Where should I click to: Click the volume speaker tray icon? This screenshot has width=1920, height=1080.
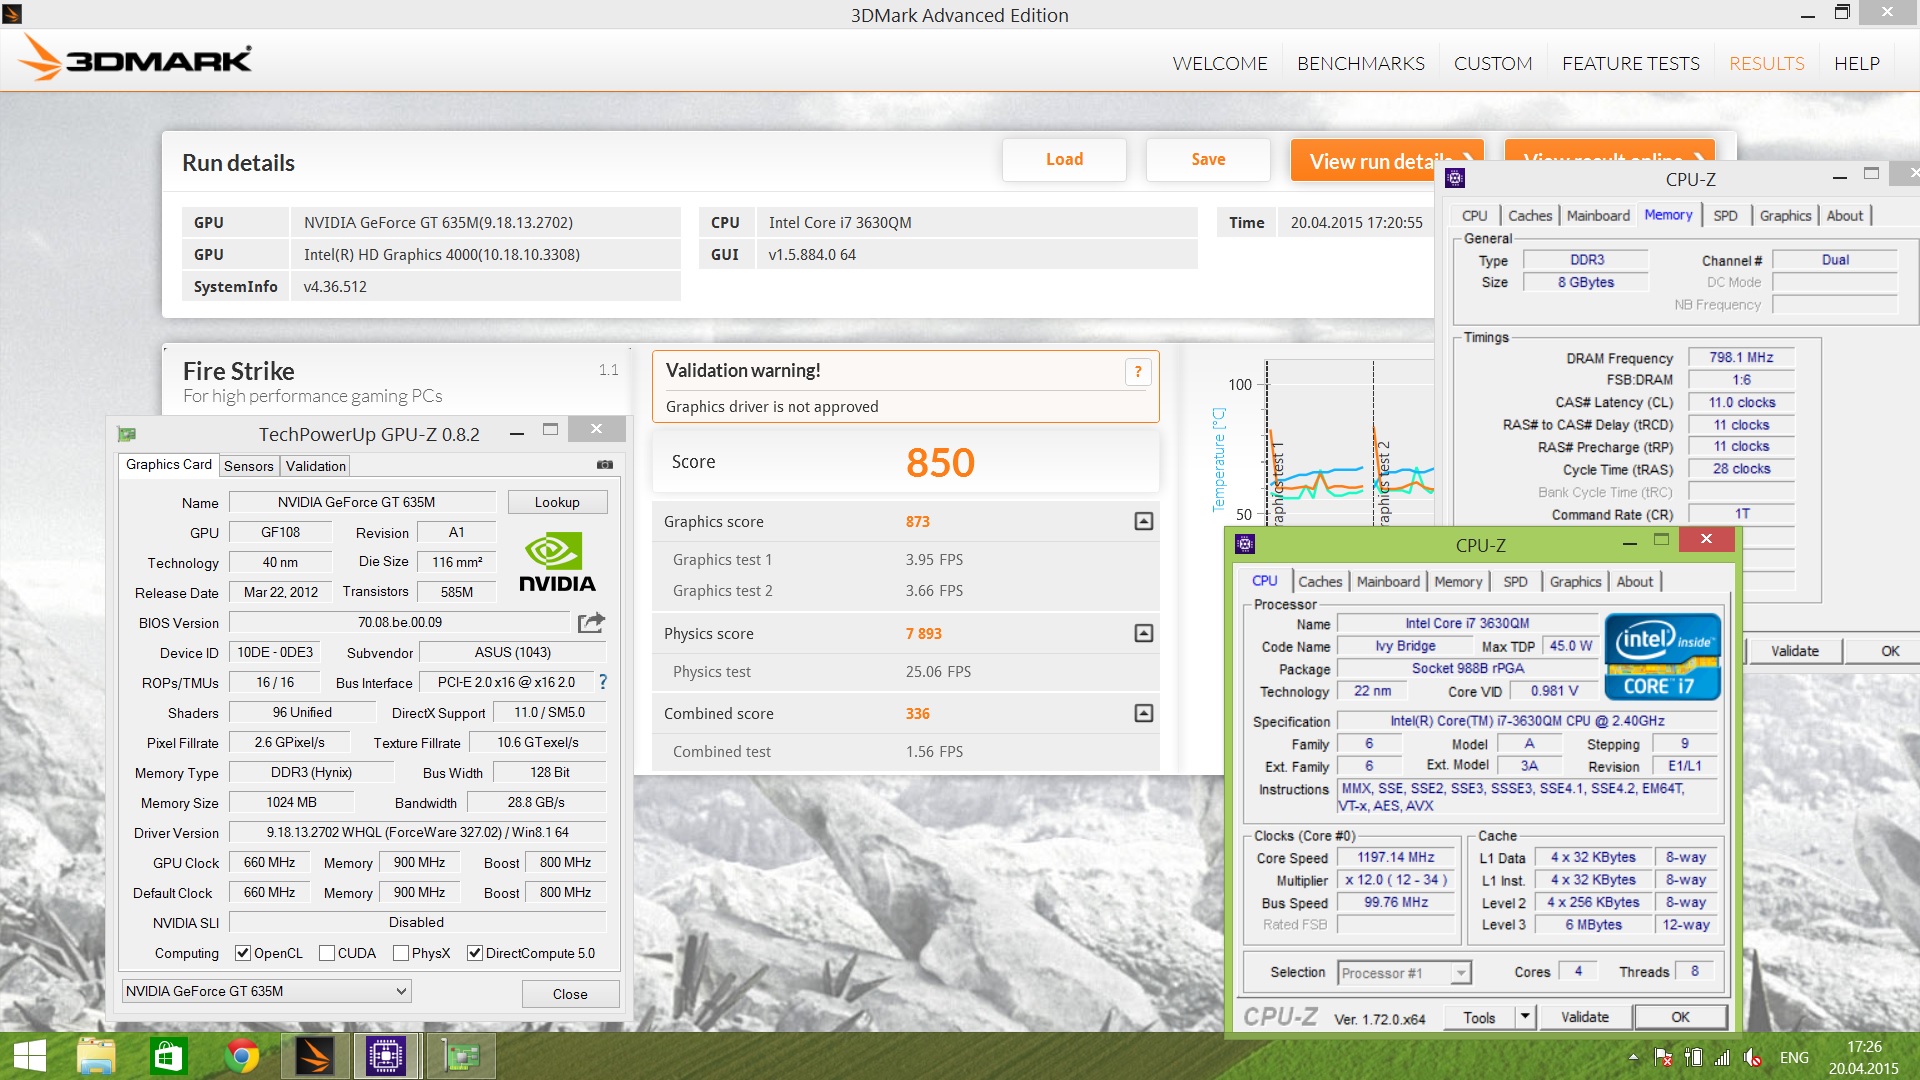pos(1752,1057)
